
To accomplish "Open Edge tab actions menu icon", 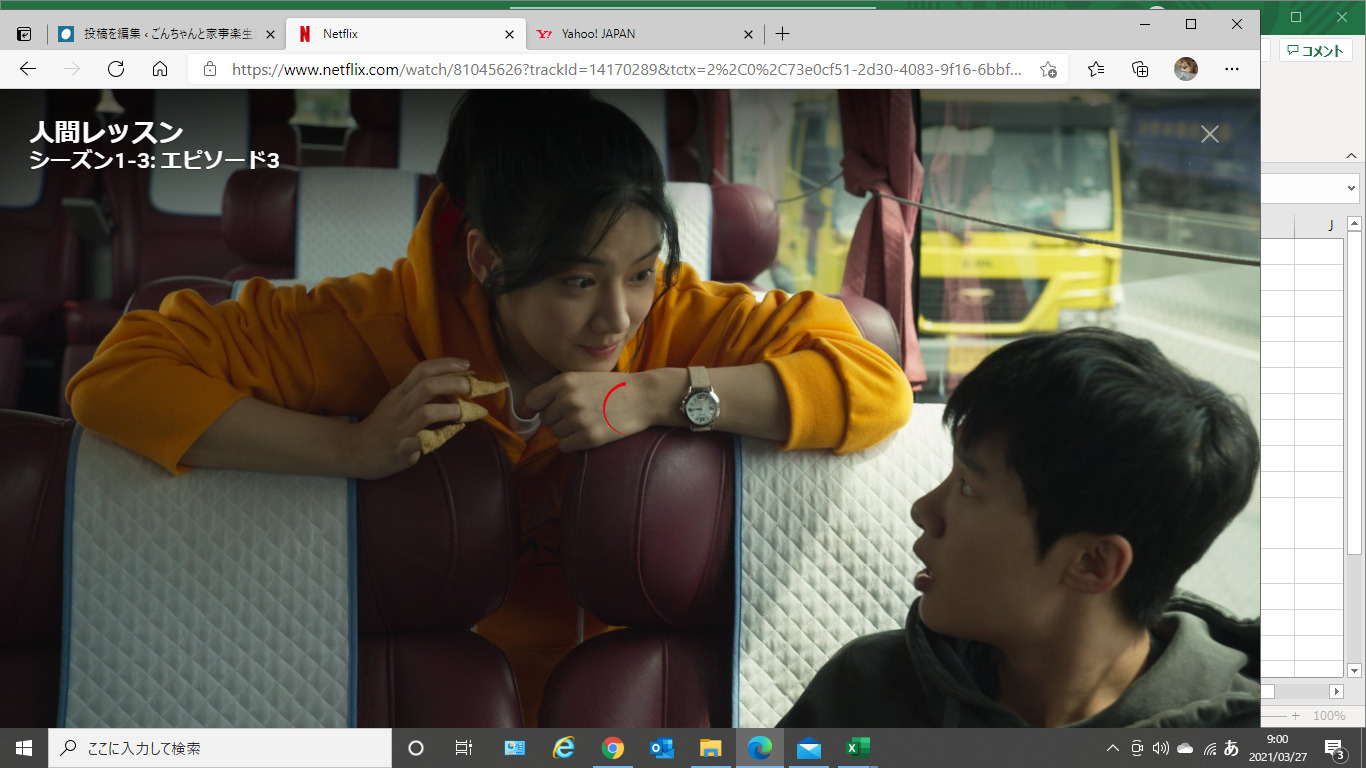I will point(25,34).
